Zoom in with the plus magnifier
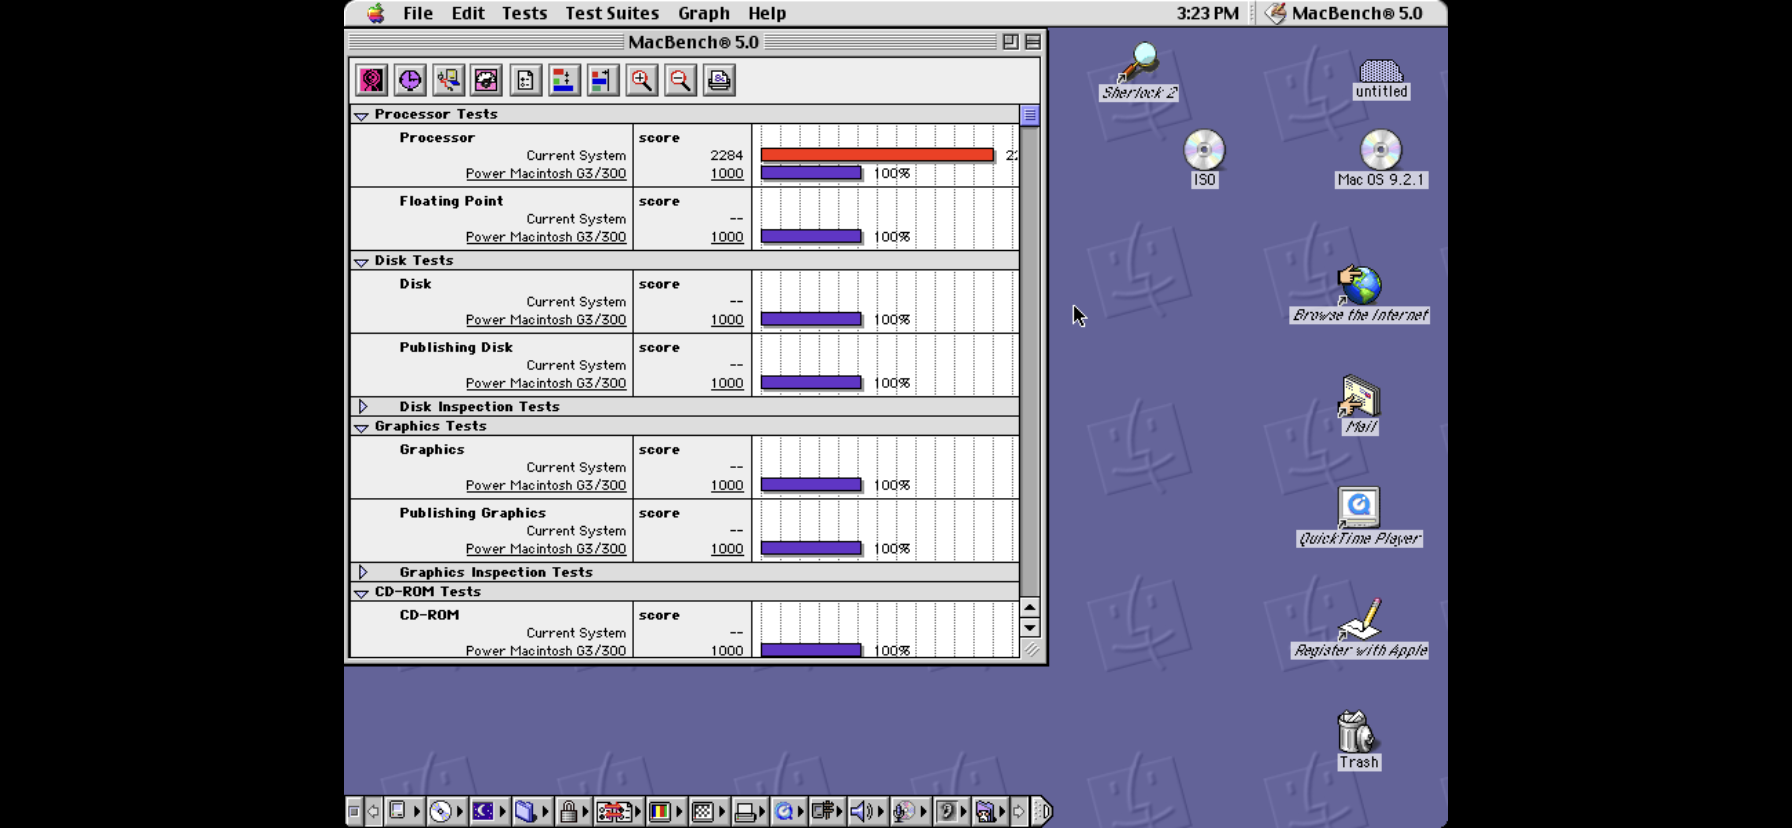This screenshot has width=1792, height=828. coord(641,80)
